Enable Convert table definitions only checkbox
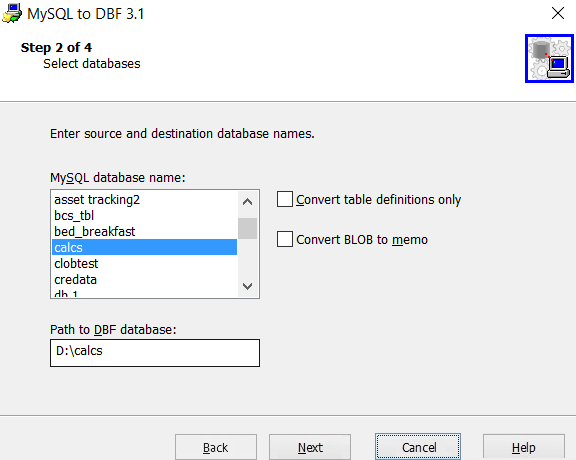This screenshot has width=576, height=460. (x=285, y=199)
